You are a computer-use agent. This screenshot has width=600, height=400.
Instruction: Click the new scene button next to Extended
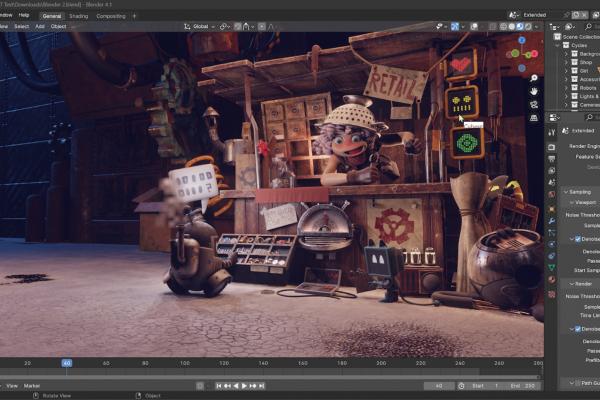click(x=576, y=15)
